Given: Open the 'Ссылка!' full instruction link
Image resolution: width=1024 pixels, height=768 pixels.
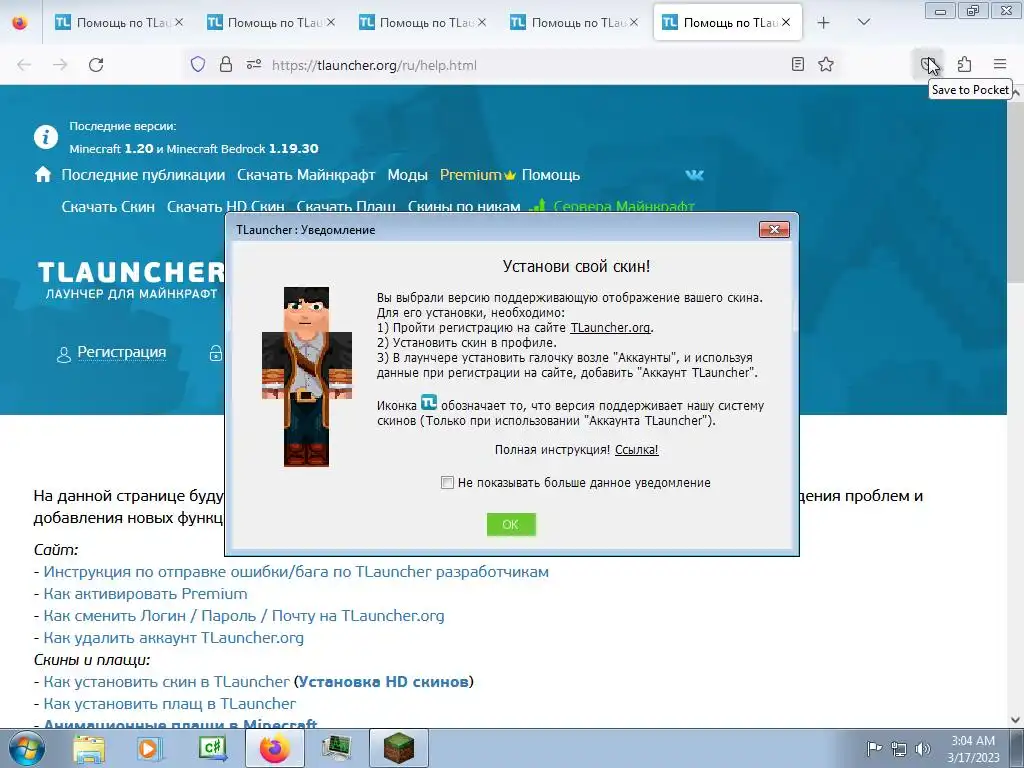Looking at the screenshot, I should (x=637, y=449).
